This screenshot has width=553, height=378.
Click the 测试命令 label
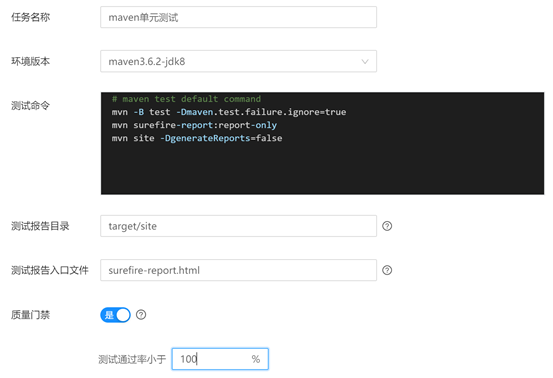click(30, 105)
